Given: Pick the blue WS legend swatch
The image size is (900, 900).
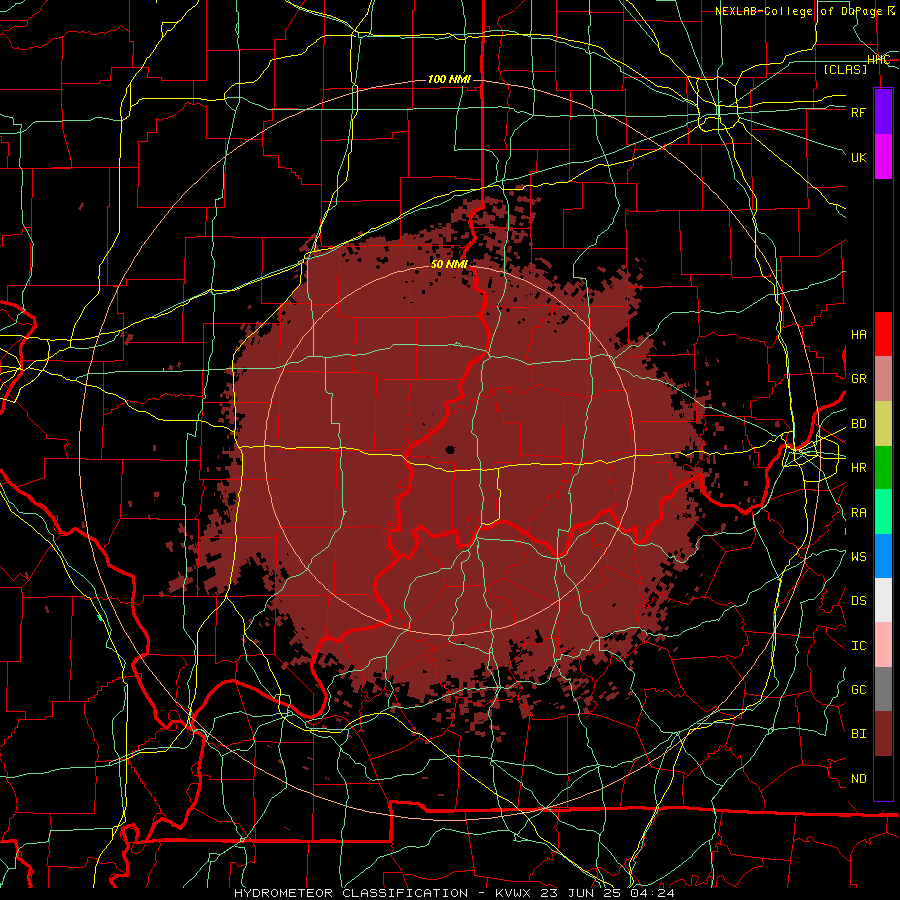Looking at the screenshot, I should pyautogui.click(x=883, y=556).
